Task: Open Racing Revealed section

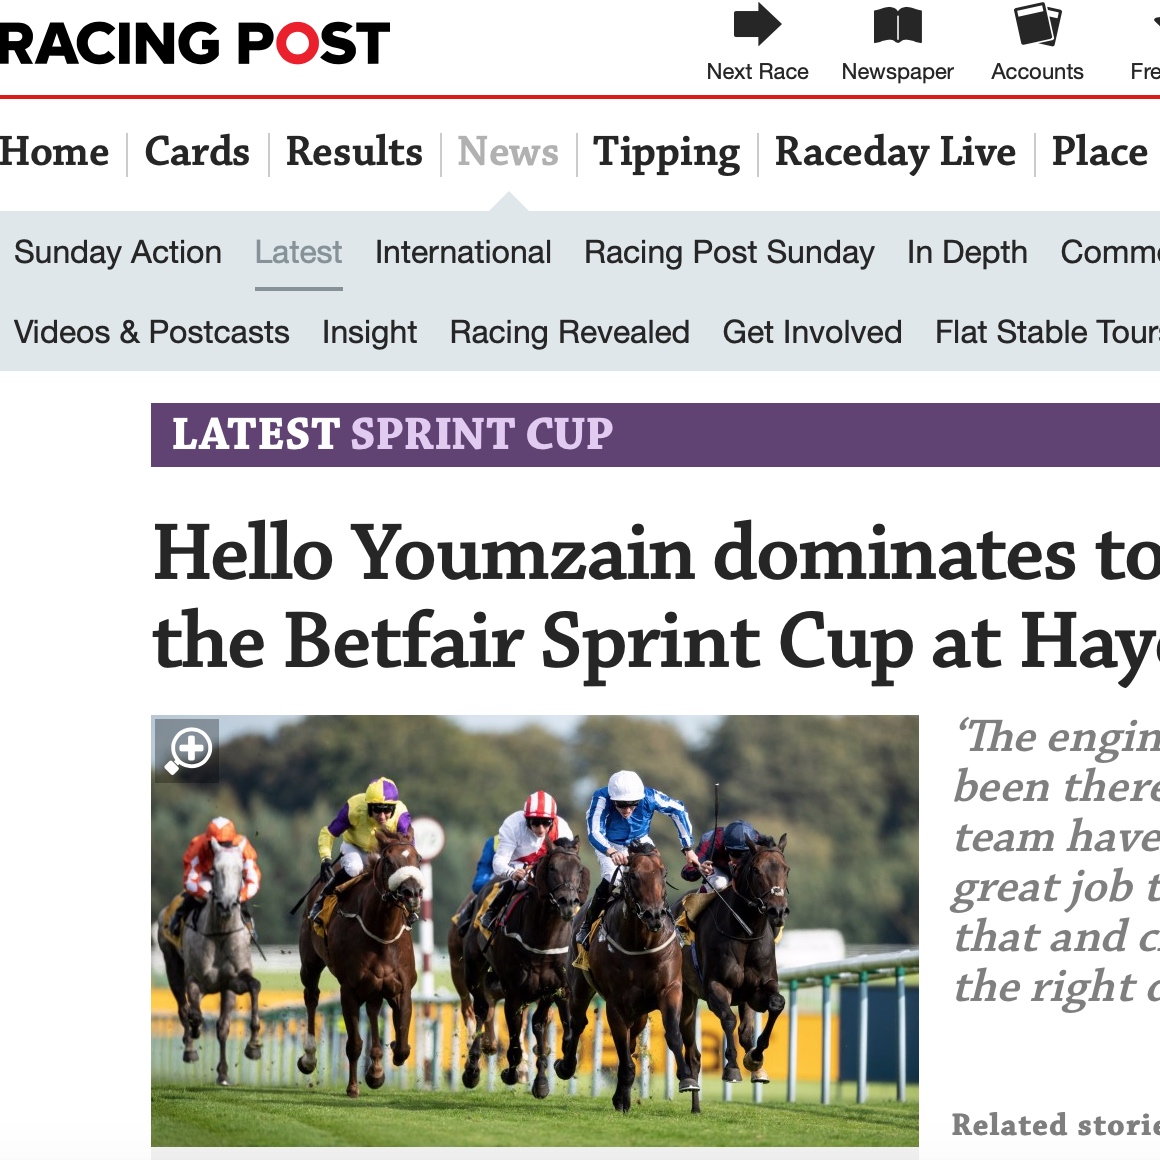Action: (x=569, y=332)
